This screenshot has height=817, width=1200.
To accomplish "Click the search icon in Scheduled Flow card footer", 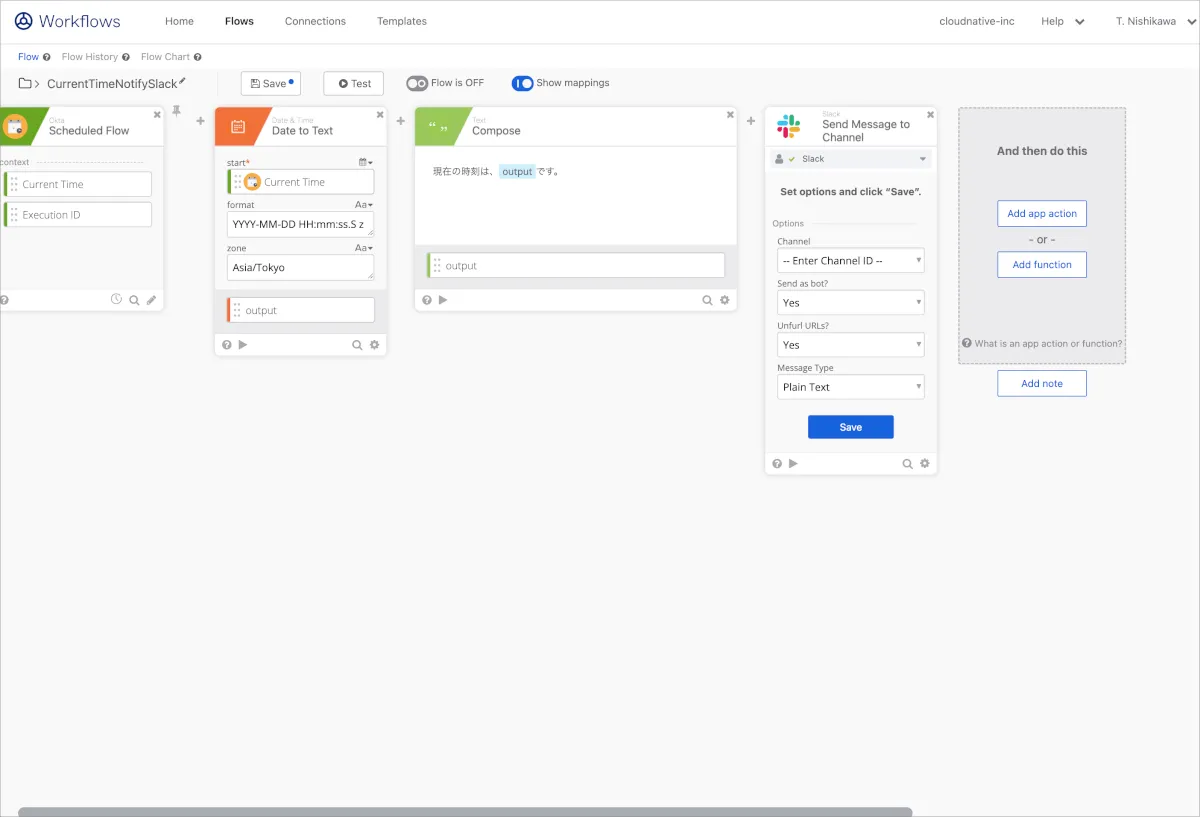I will click(134, 300).
